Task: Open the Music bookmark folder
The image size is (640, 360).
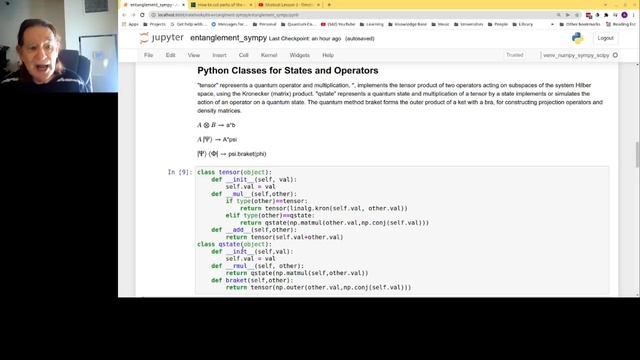Action: click(x=440, y=24)
